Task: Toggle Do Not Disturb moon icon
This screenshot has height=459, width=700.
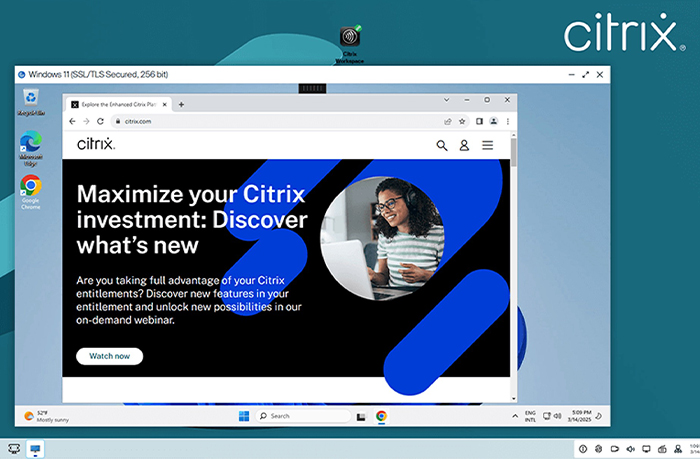Action: click(x=599, y=416)
